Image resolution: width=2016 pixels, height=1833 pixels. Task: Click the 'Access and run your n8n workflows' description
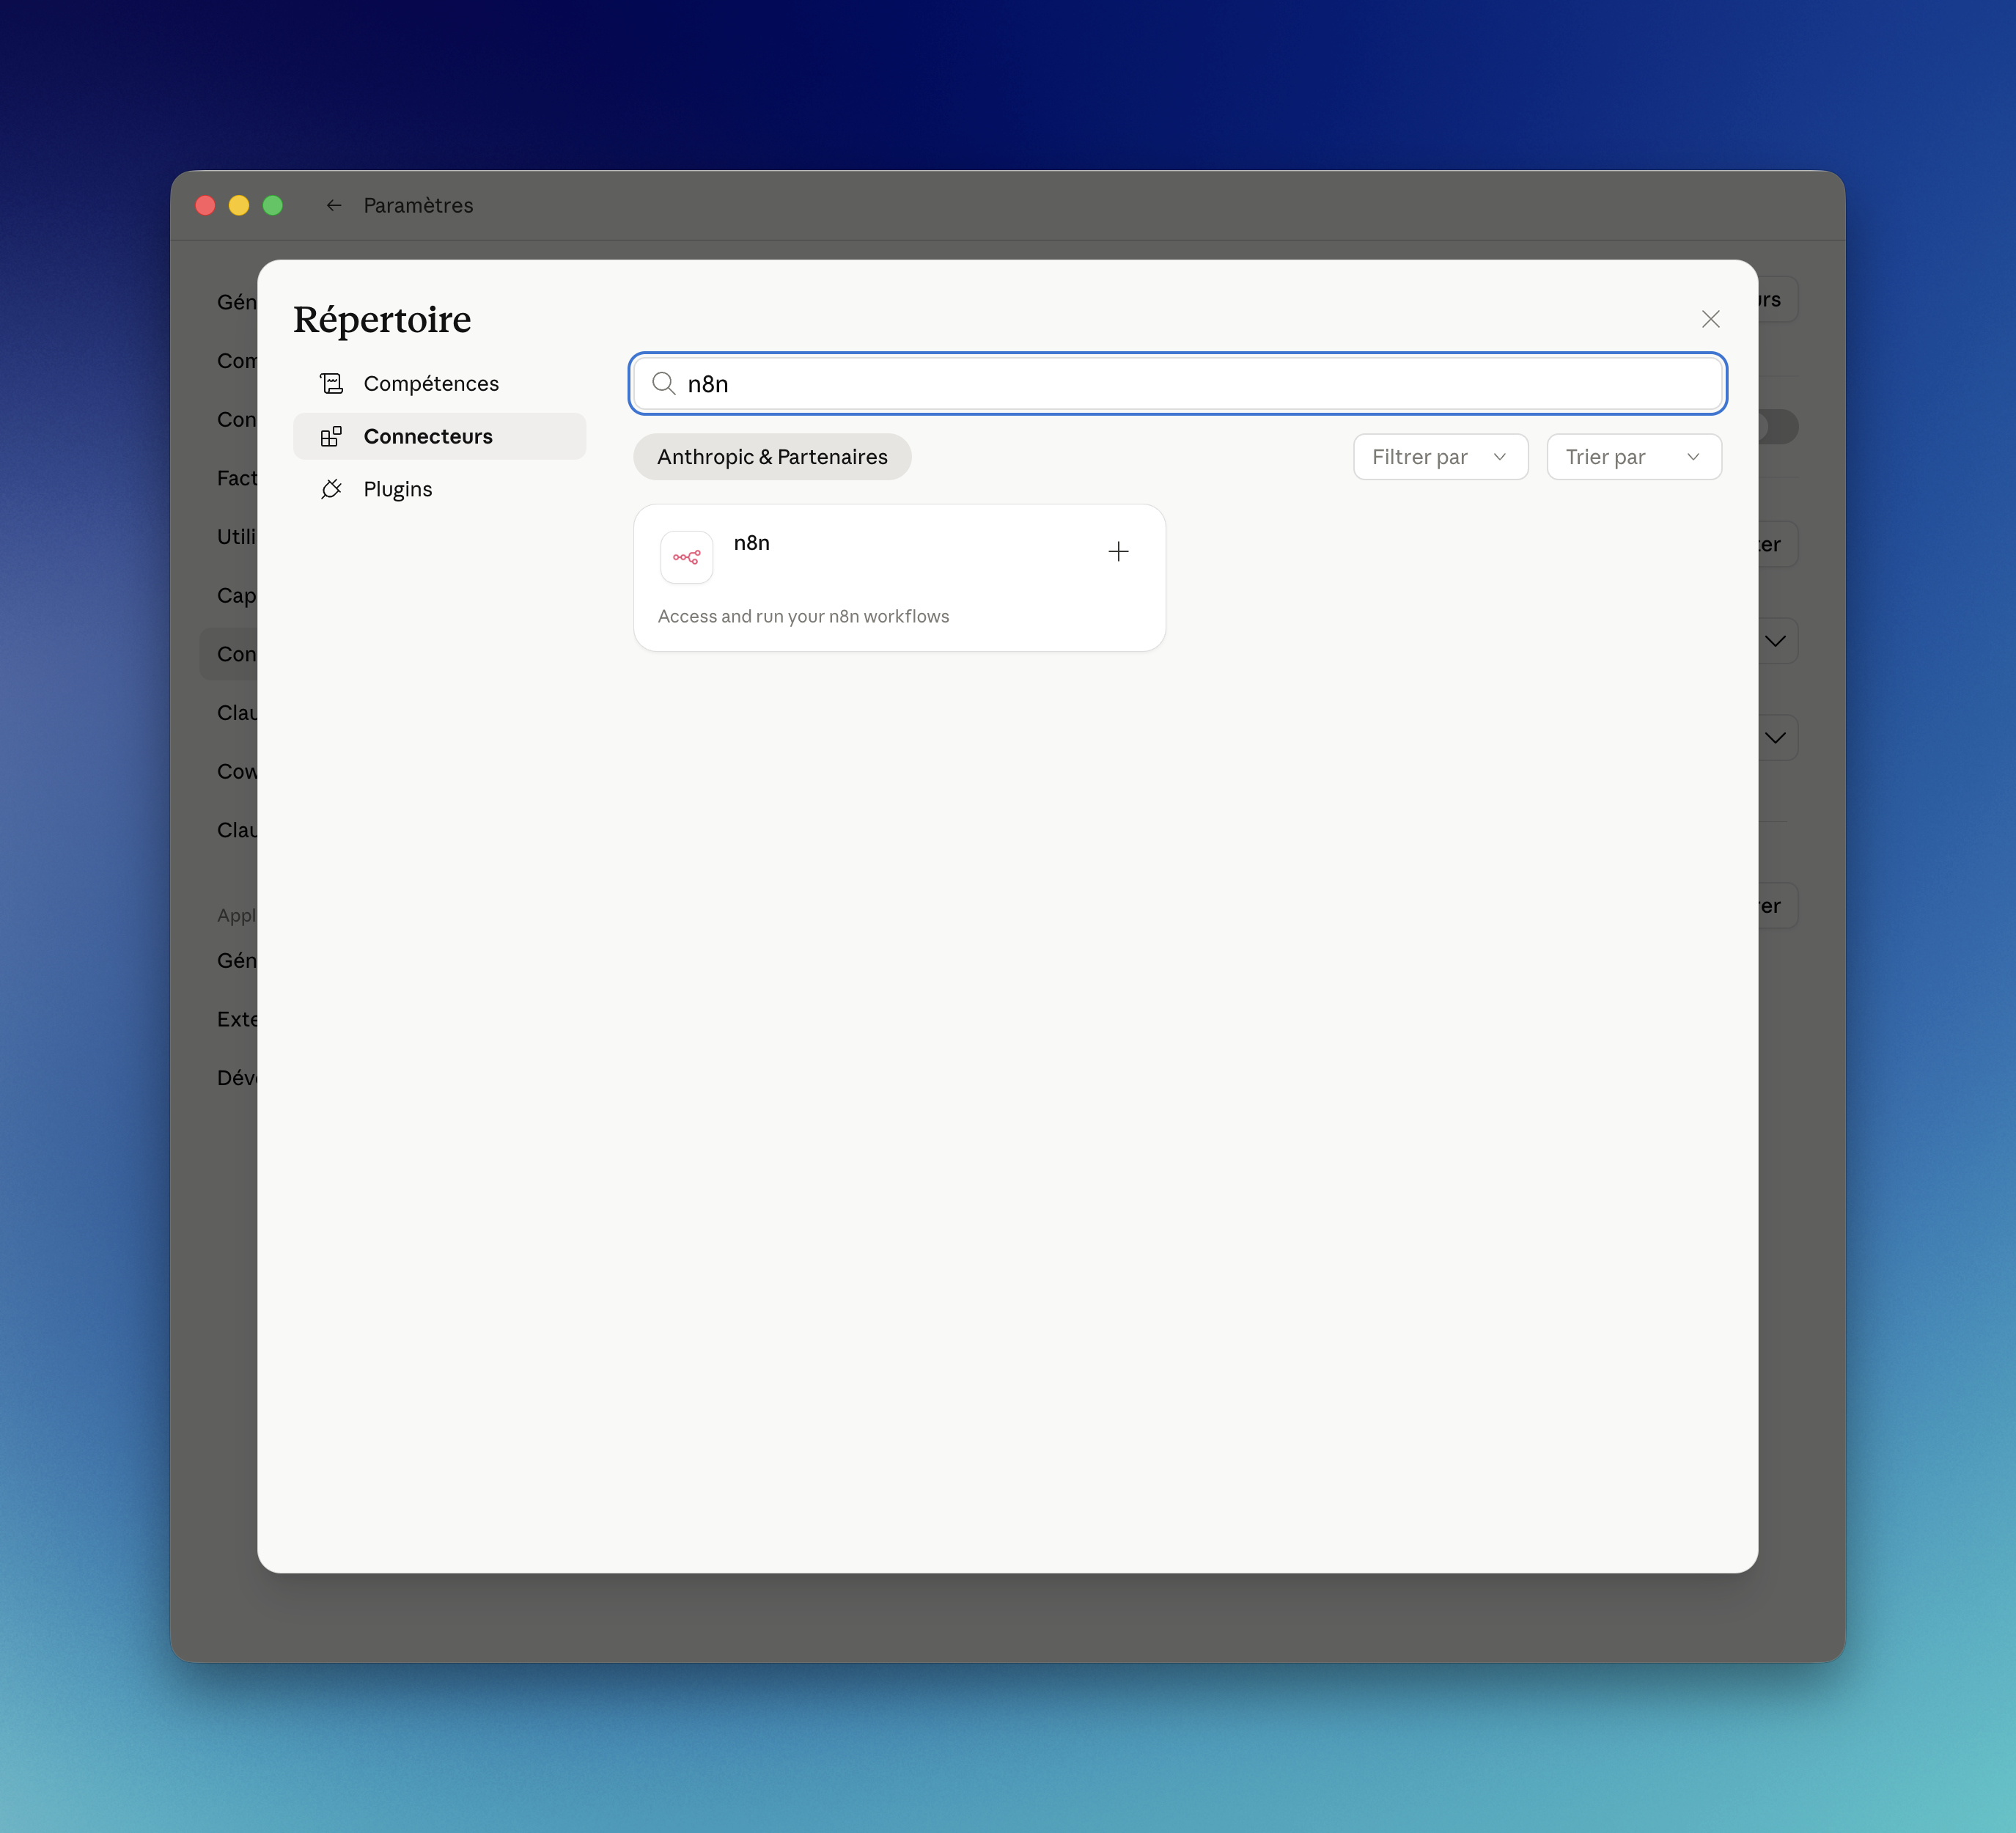click(x=803, y=616)
